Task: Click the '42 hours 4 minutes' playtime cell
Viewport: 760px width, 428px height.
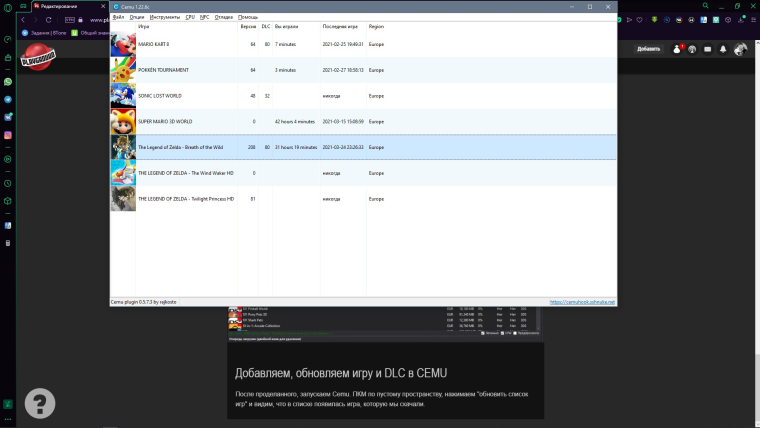Action: click(295, 121)
